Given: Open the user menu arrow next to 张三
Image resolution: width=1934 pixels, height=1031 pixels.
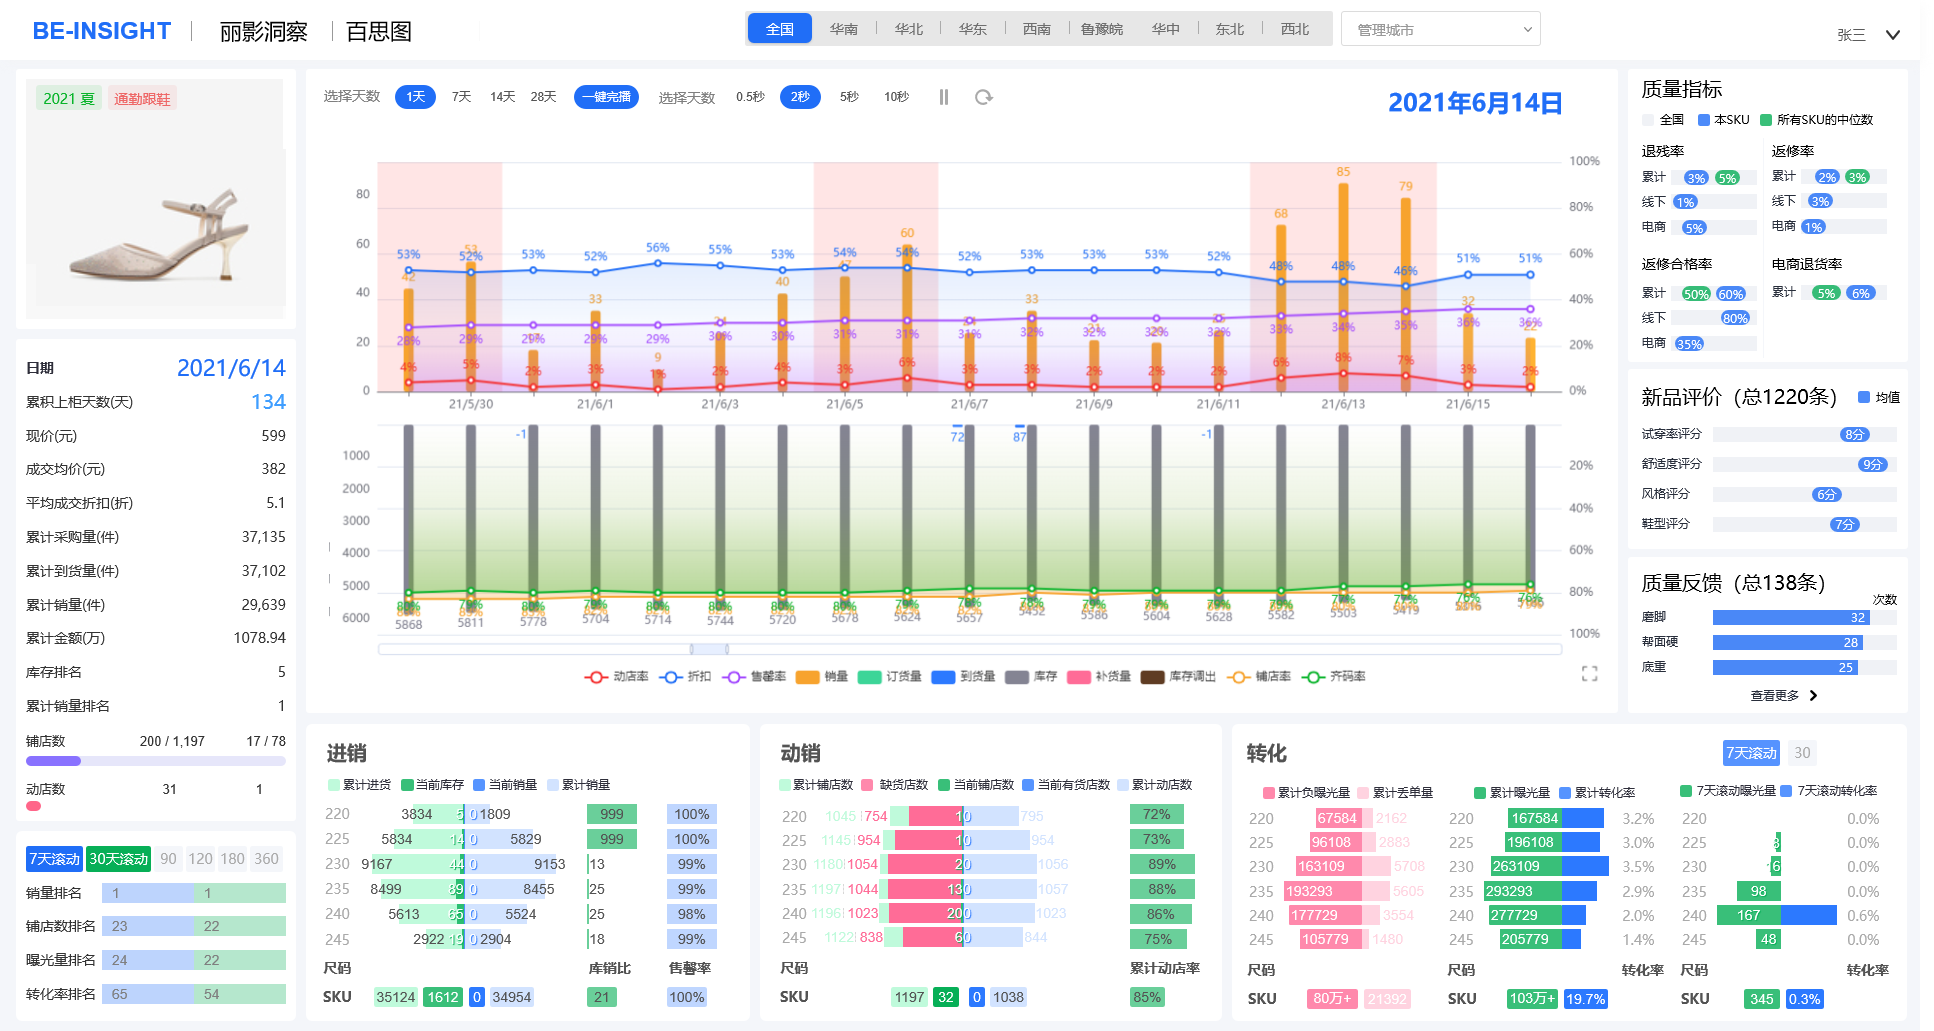Looking at the screenshot, I should click(x=1892, y=35).
